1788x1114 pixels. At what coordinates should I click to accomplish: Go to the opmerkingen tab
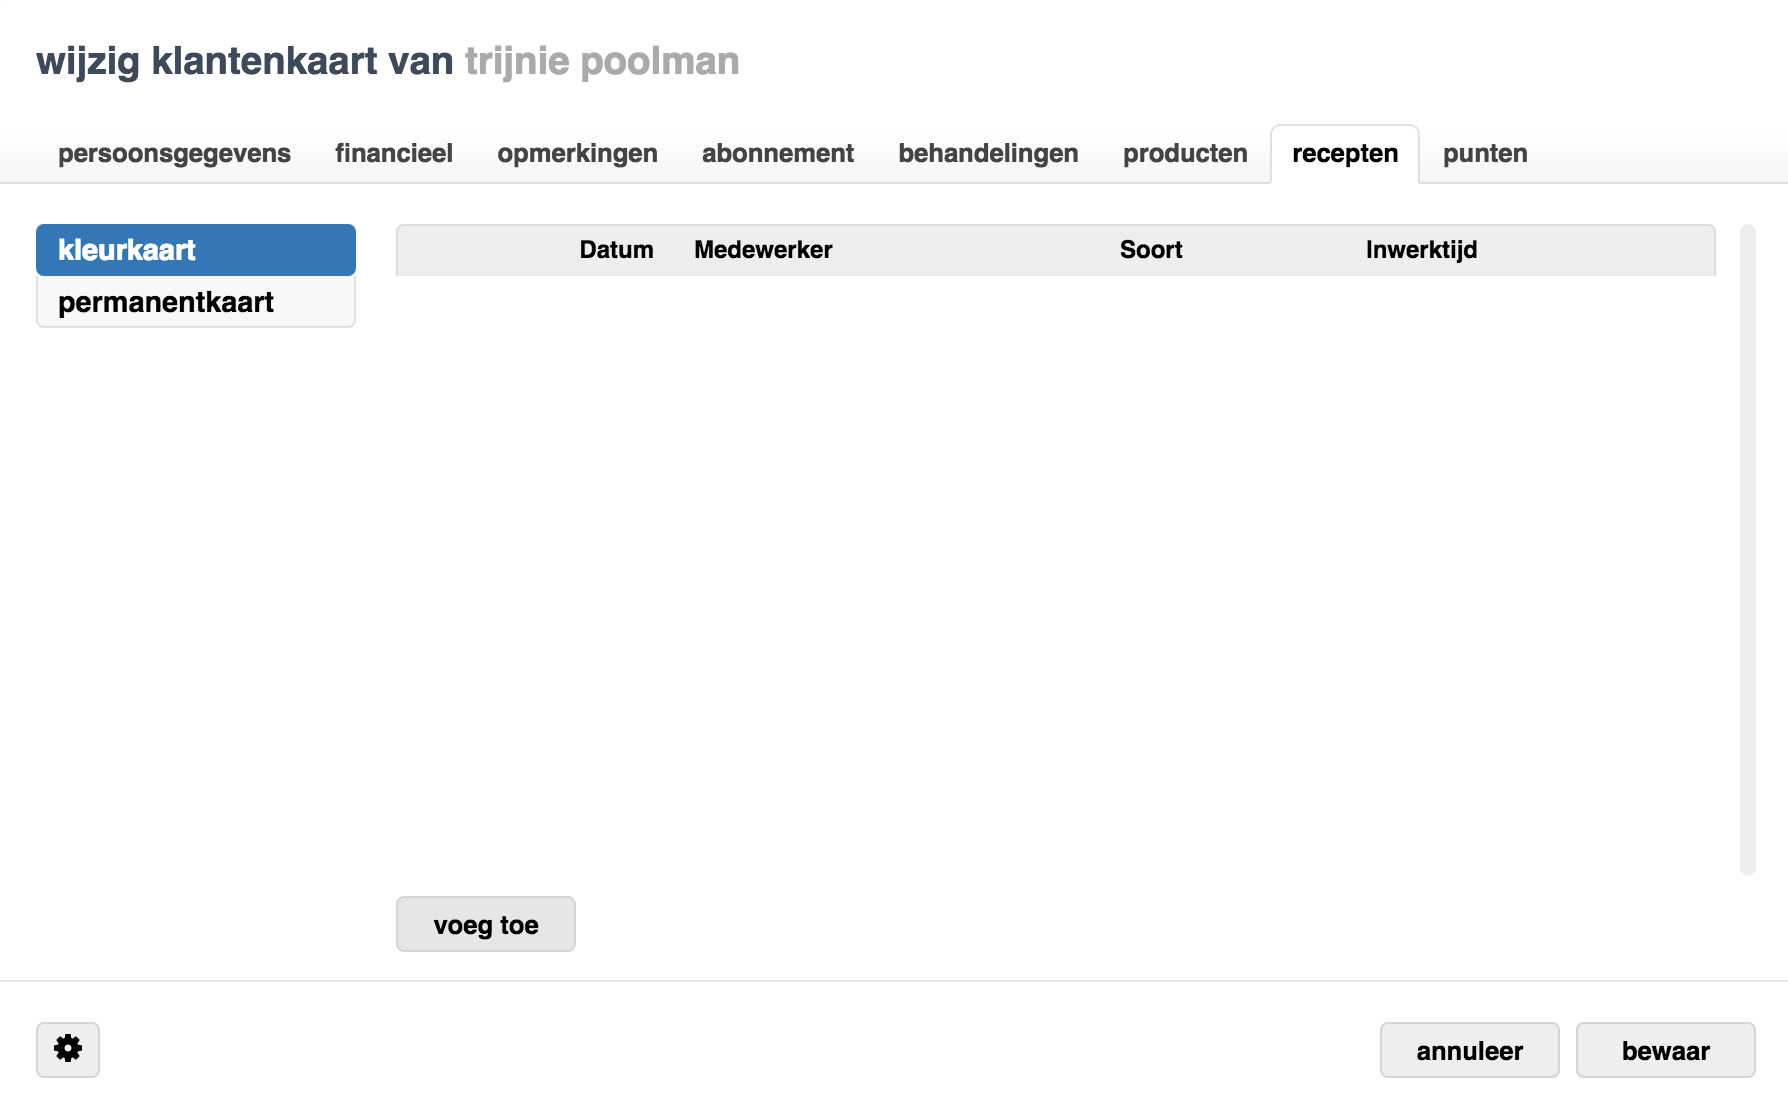click(577, 154)
